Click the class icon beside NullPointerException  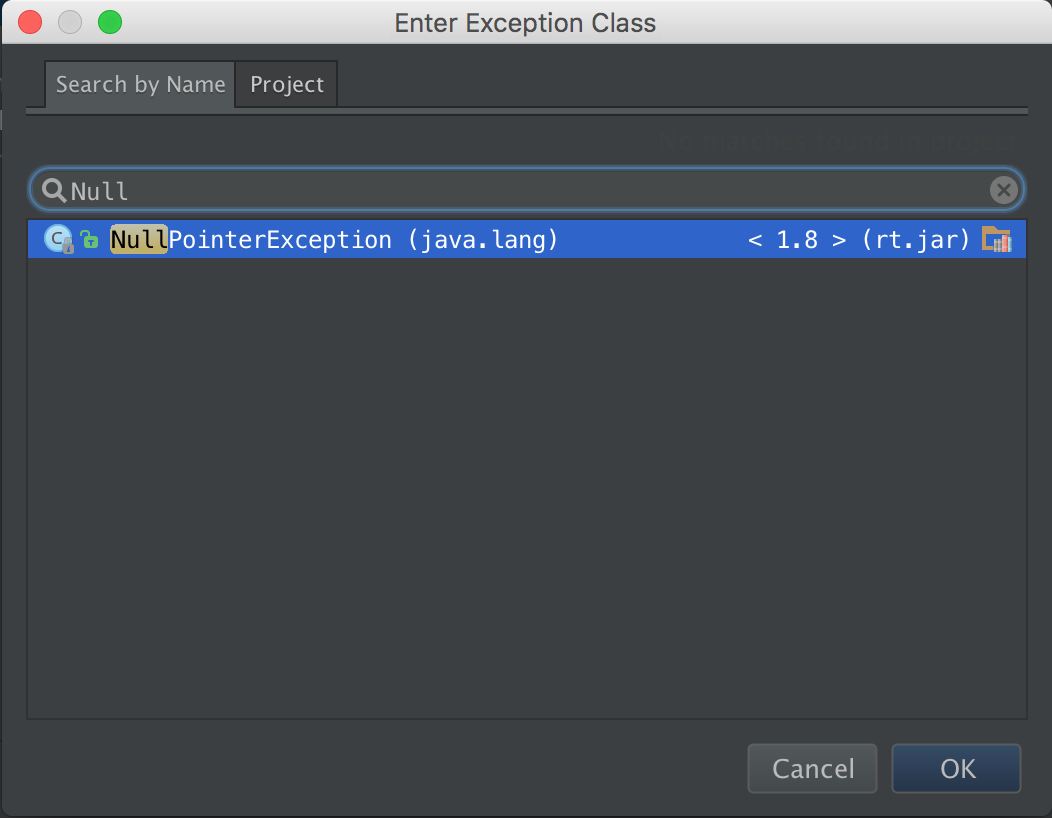tap(57, 239)
